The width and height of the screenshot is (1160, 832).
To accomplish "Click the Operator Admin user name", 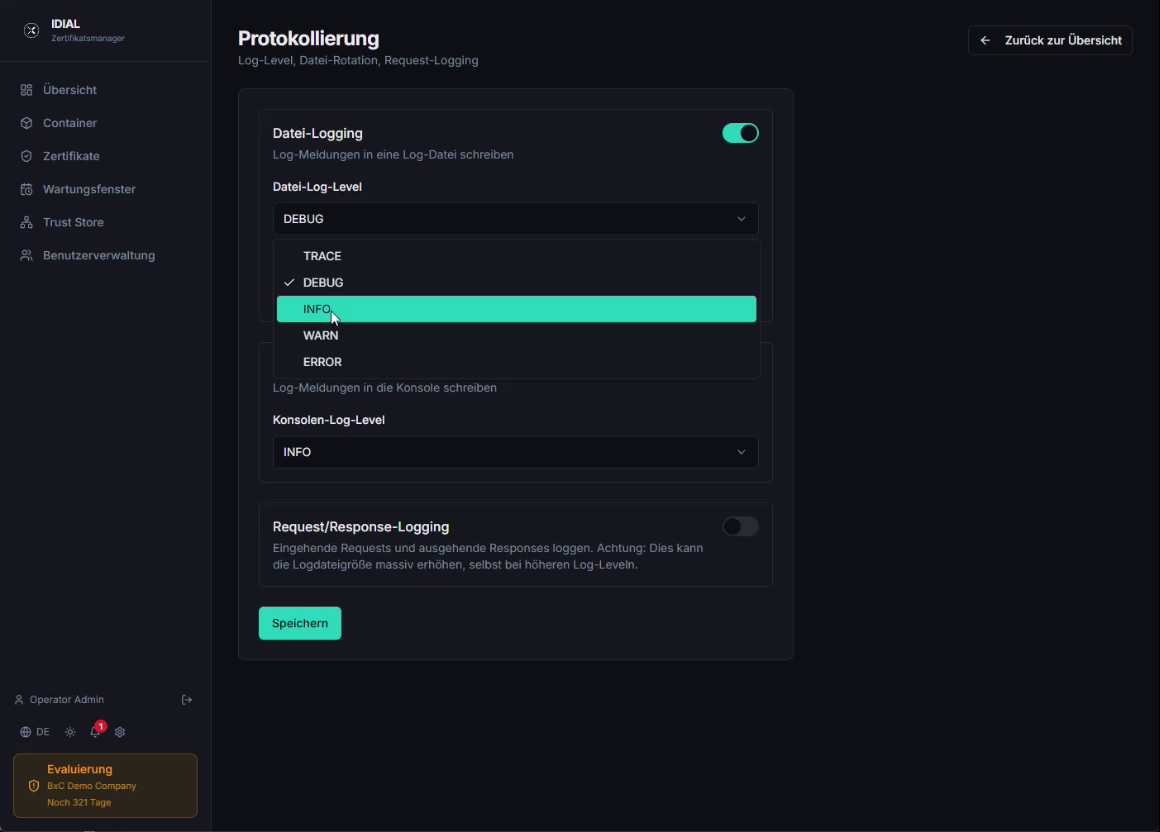I will pos(67,700).
